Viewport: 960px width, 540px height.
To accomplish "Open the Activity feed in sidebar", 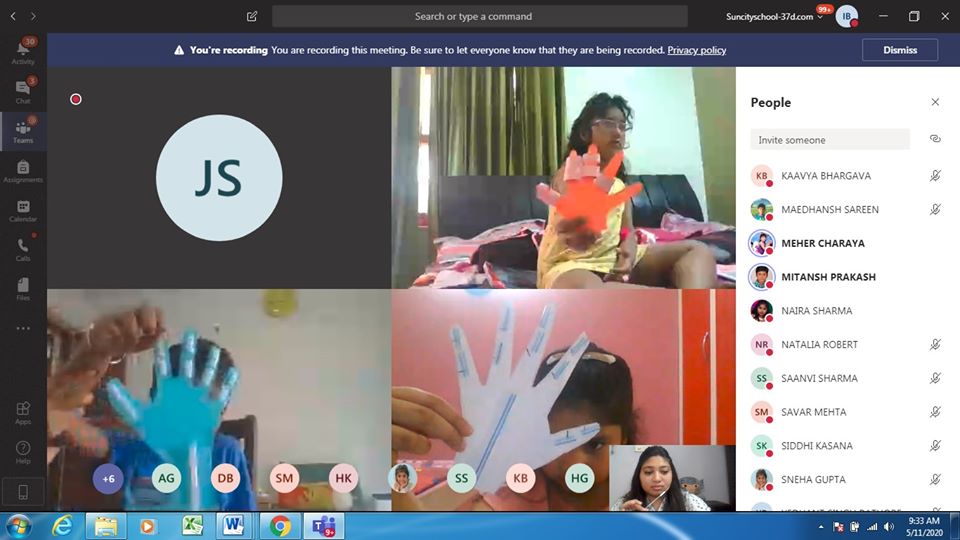I will point(23,52).
